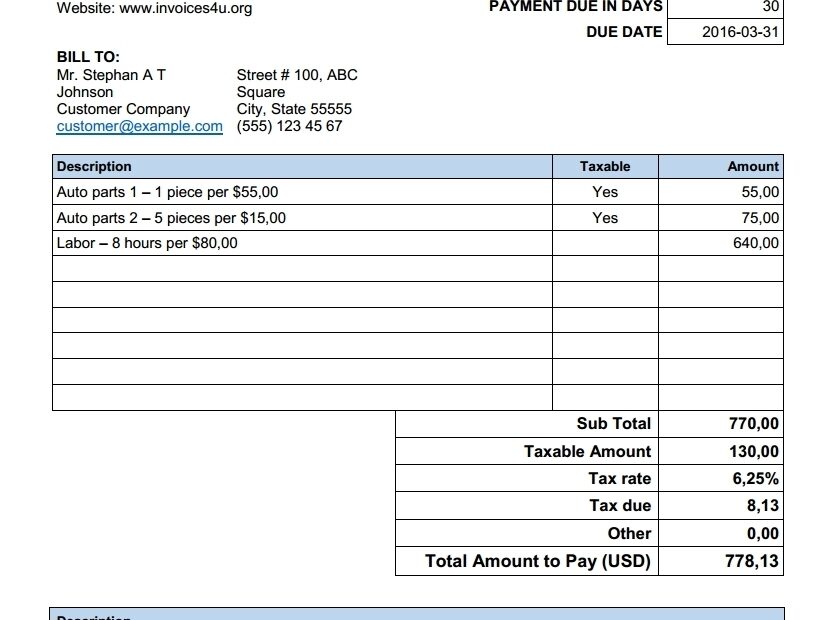Click the Tax due value 8,13
The height and width of the screenshot is (620, 831).
[760, 506]
